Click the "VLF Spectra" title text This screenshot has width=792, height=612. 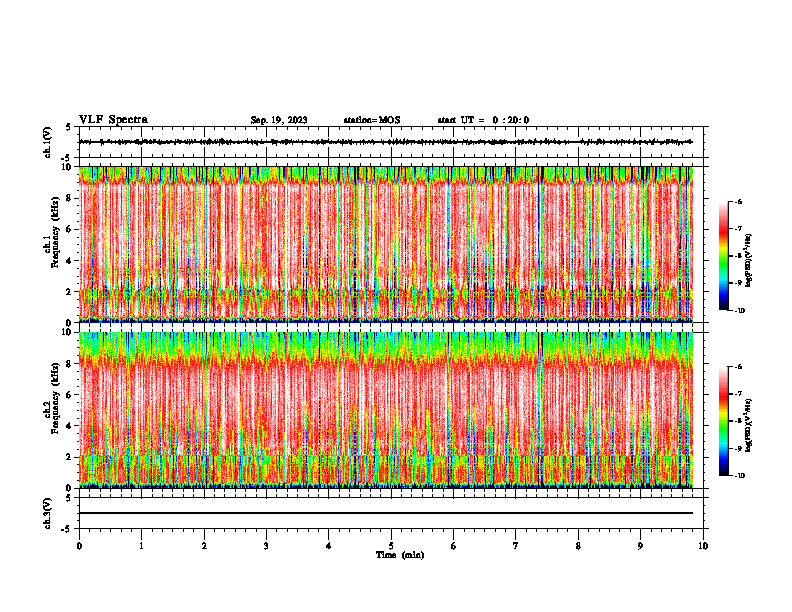click(113, 120)
